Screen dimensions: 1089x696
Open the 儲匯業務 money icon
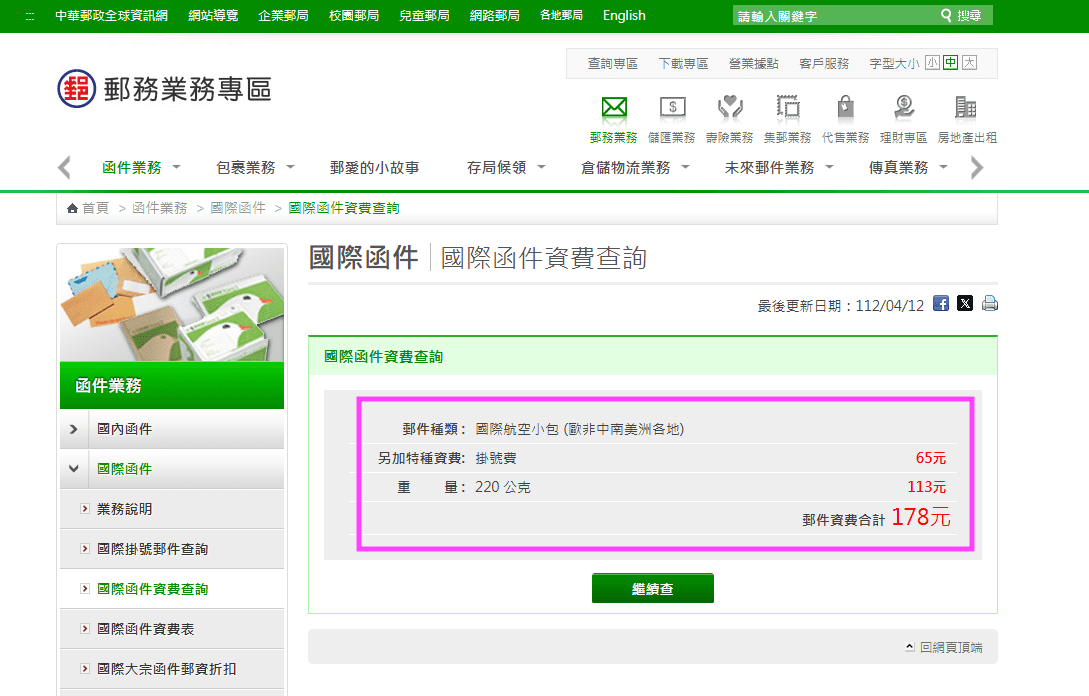672,108
